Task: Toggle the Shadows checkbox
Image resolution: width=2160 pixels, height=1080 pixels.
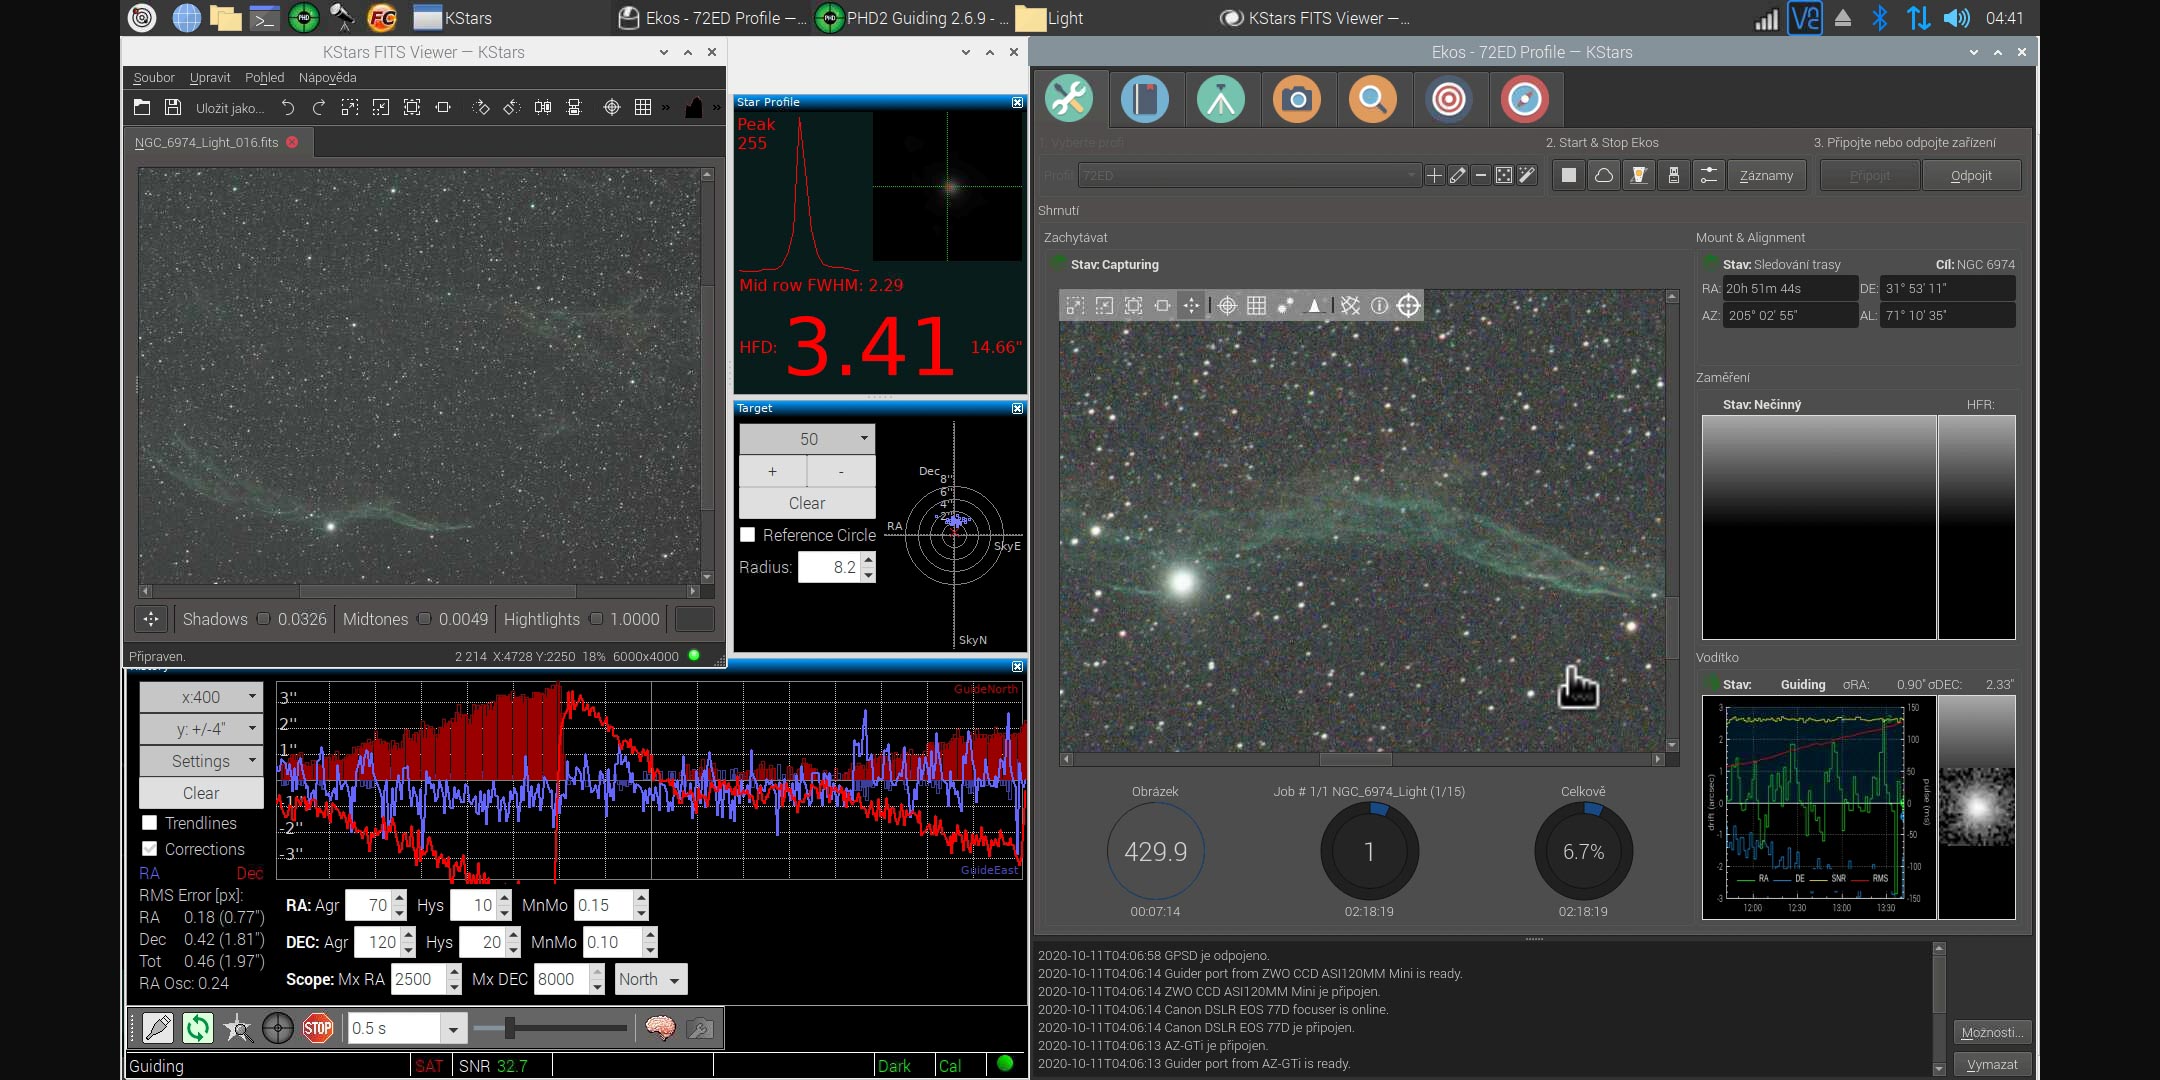Action: point(263,619)
